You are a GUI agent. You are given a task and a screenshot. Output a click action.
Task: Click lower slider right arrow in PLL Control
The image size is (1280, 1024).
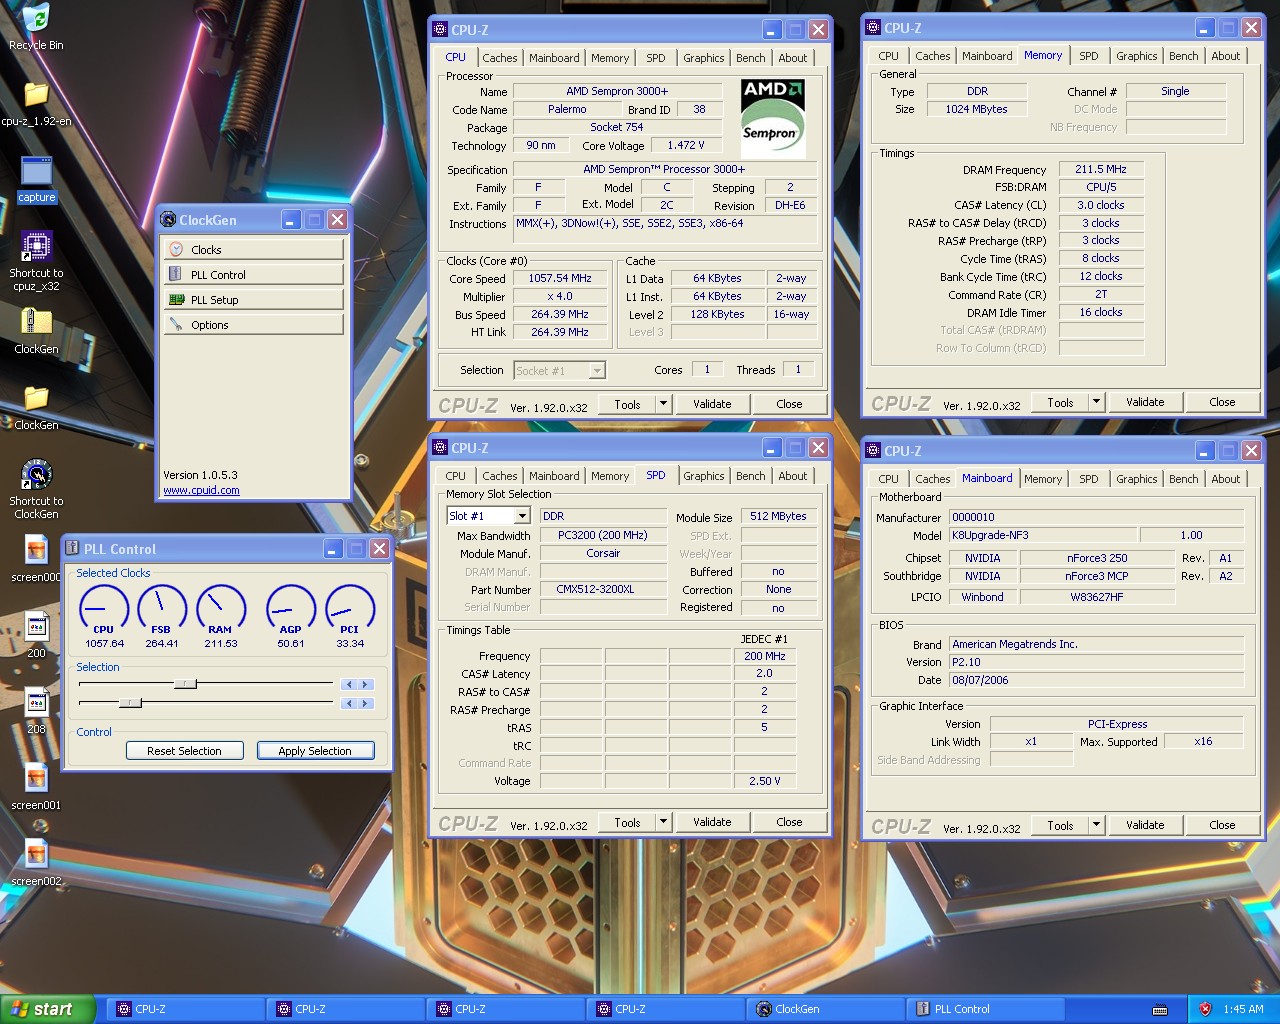point(366,703)
